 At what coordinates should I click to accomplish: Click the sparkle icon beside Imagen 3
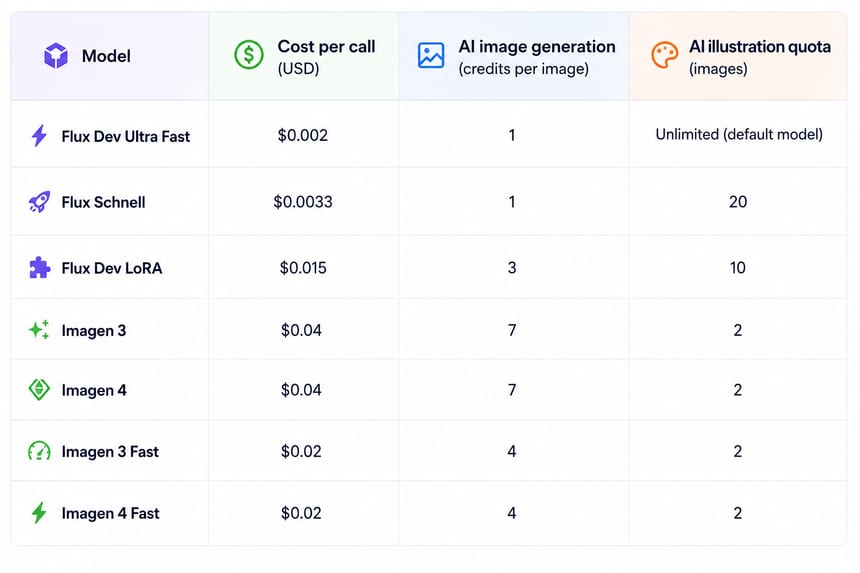tap(39, 330)
